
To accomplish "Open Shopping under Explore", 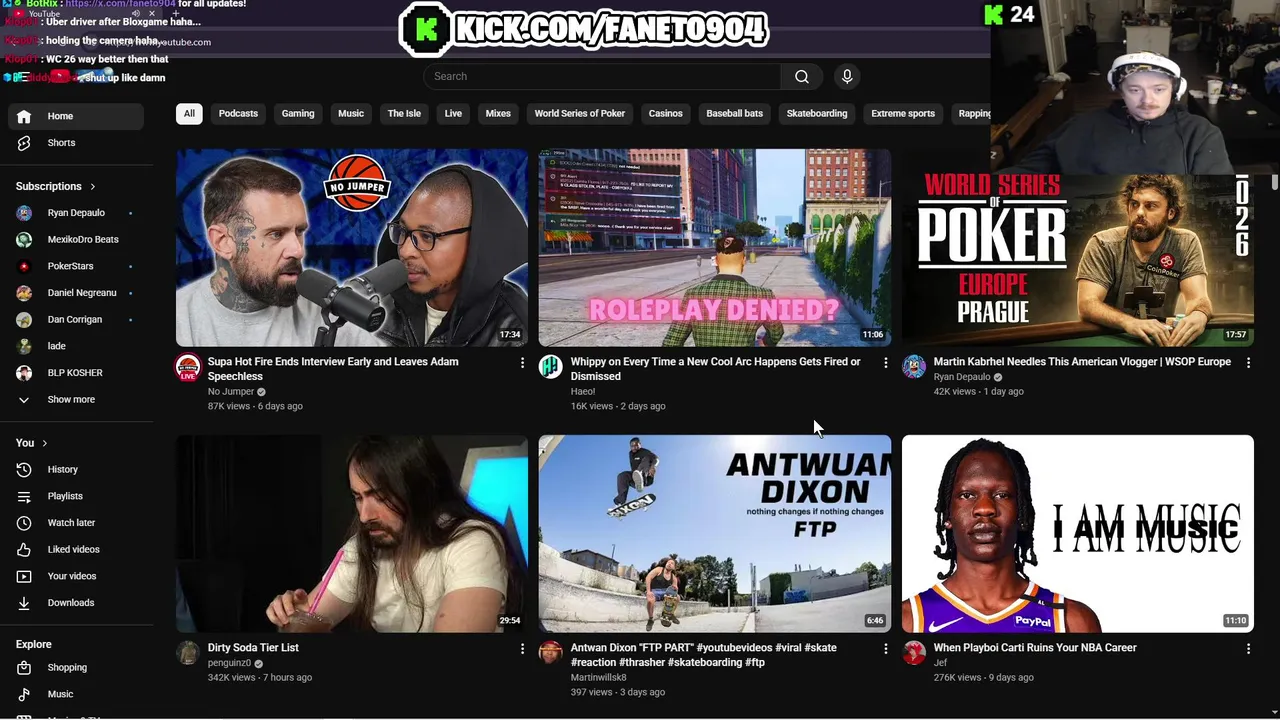I will coord(76,667).
